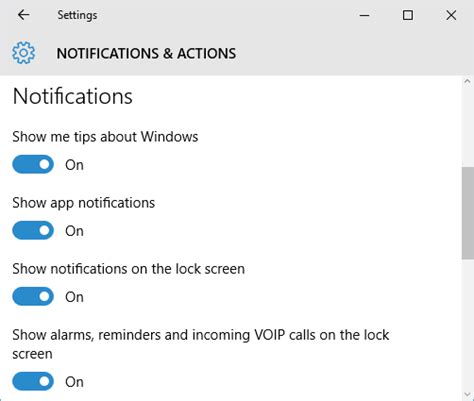This screenshot has height=401, width=474.
Task: Click the vertical scrollbar thumb
Action: pyautogui.click(x=468, y=213)
